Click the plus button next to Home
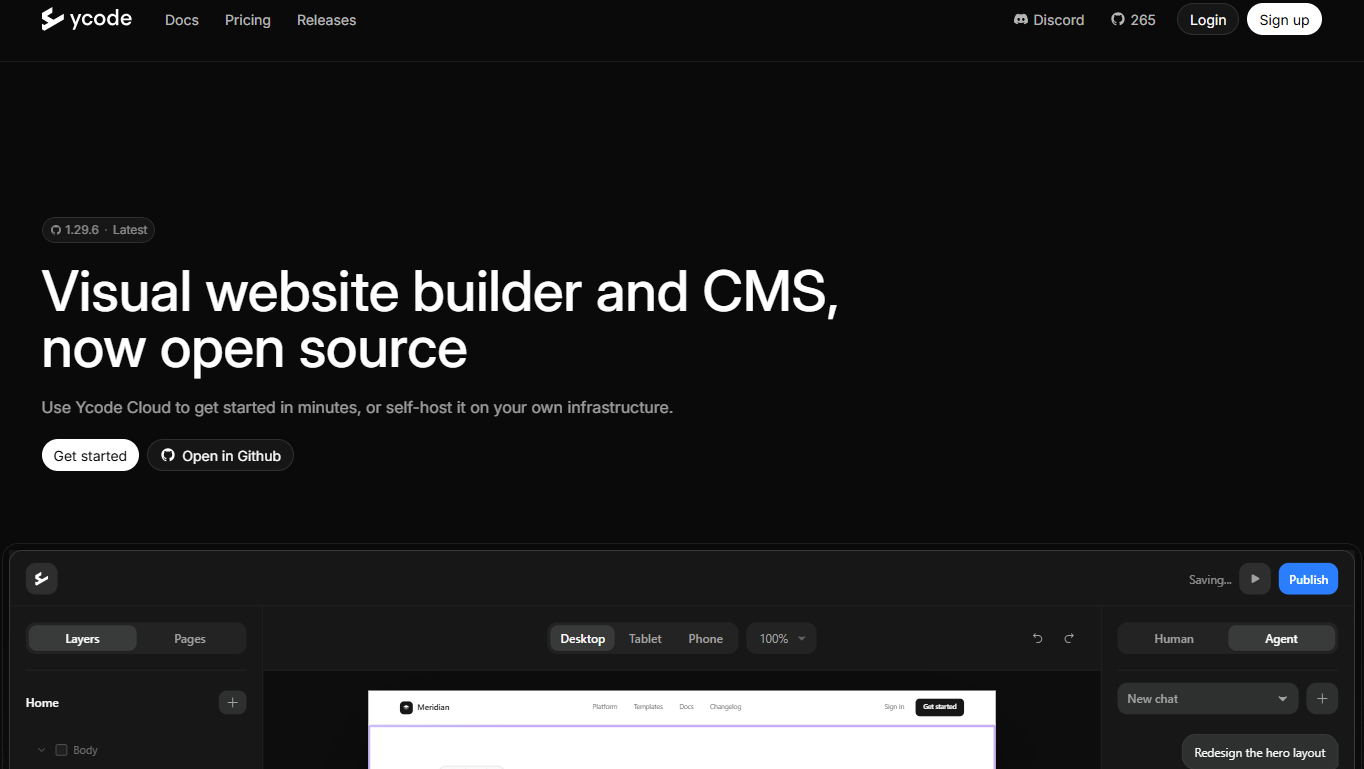 (232, 703)
